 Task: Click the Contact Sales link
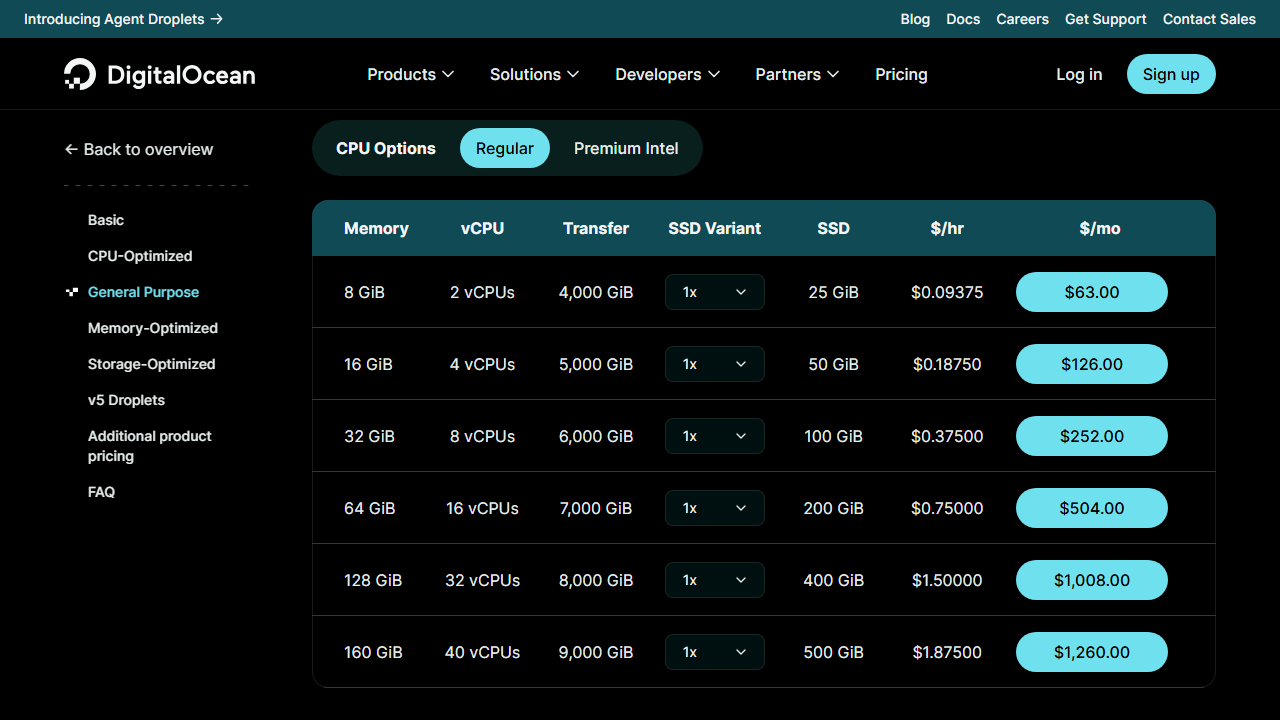pyautogui.click(x=1209, y=19)
